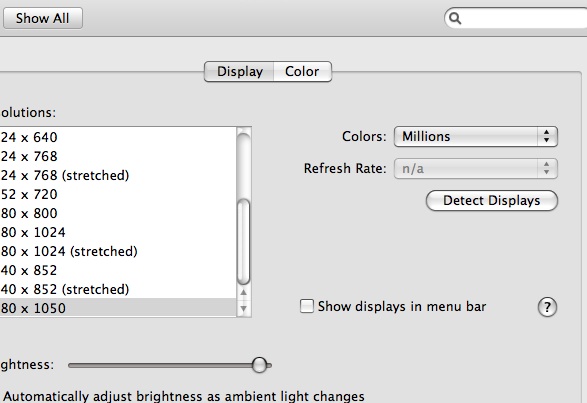This screenshot has width=587, height=403.
Task: Click the Detect Displays button
Action: [492, 200]
